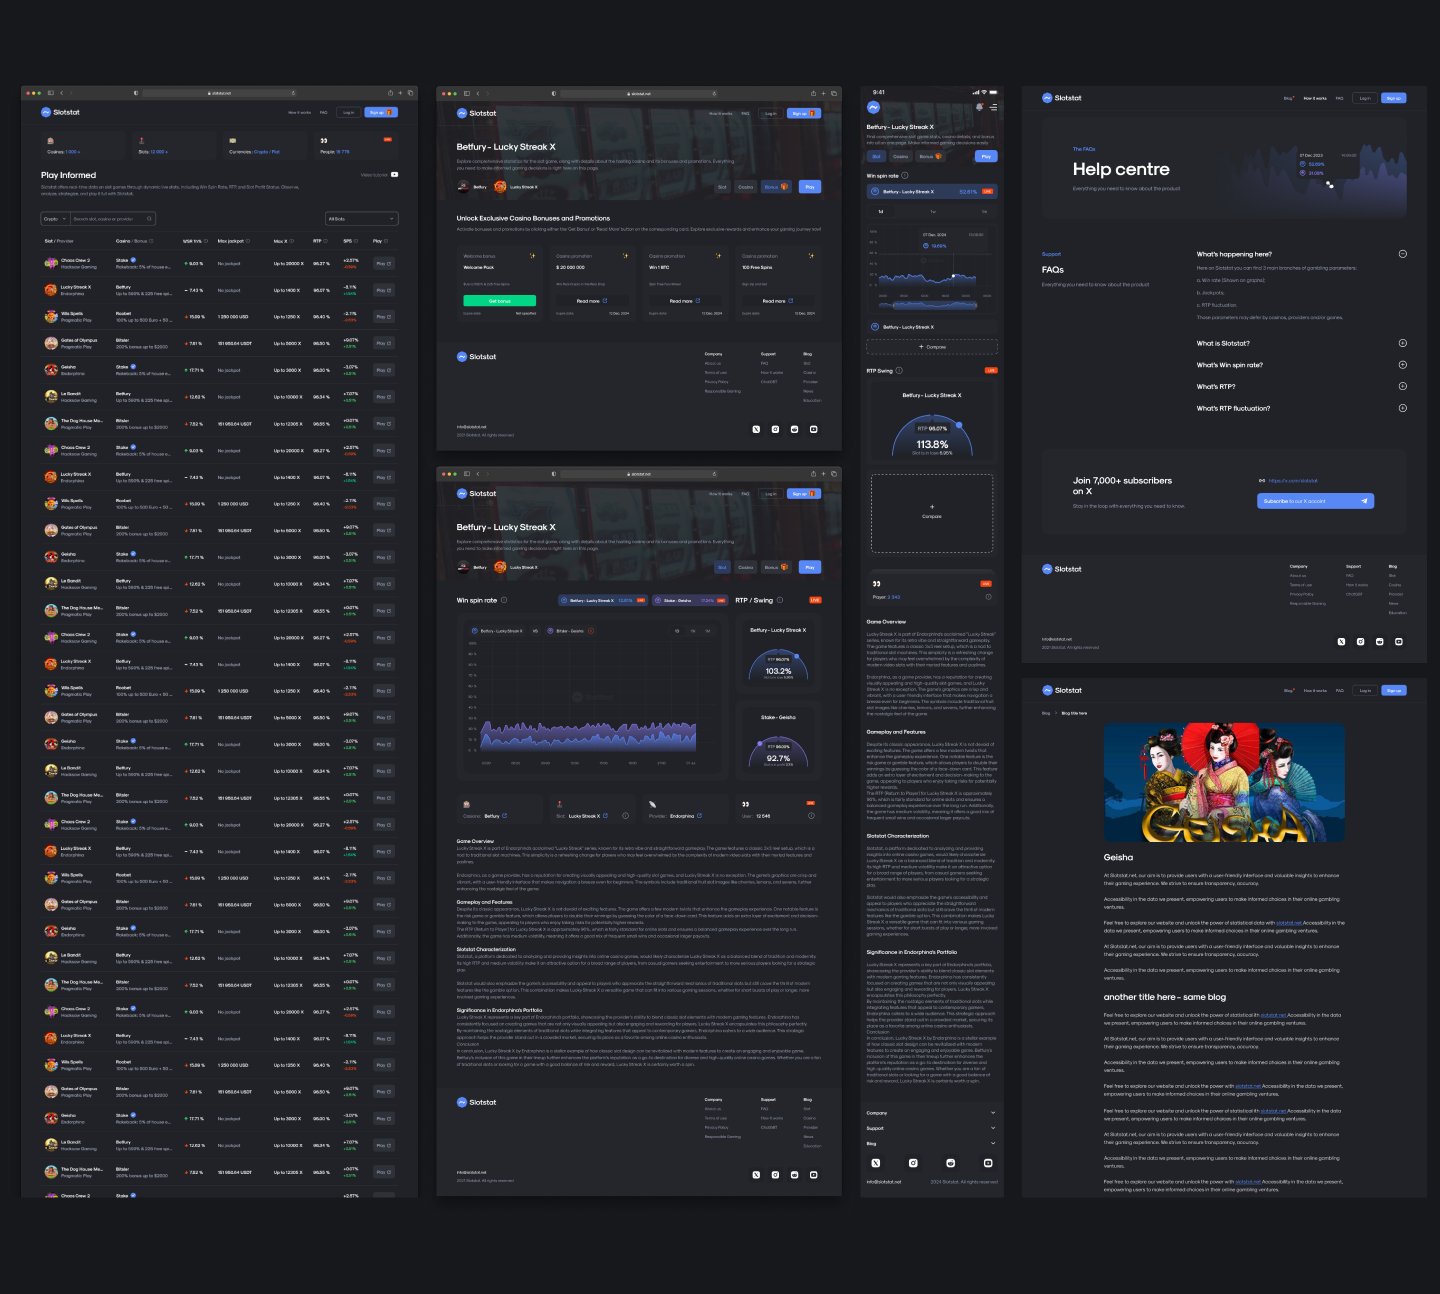This screenshot has width=1440, height=1294.
Task: Click Win spin rate info icon on detail page
Action: tap(504, 600)
